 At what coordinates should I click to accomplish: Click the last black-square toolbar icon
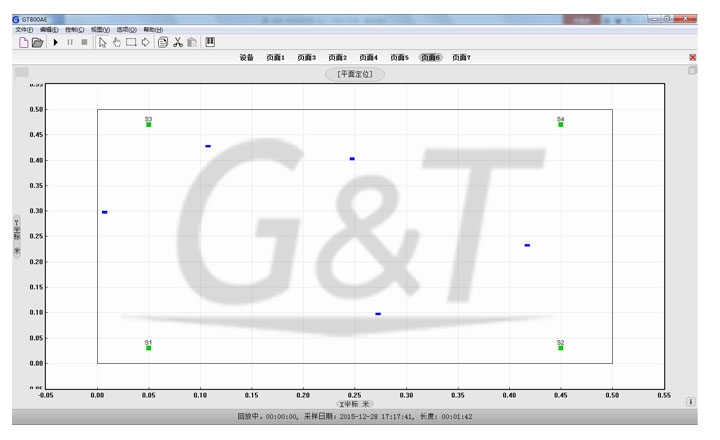pyautogui.click(x=210, y=42)
